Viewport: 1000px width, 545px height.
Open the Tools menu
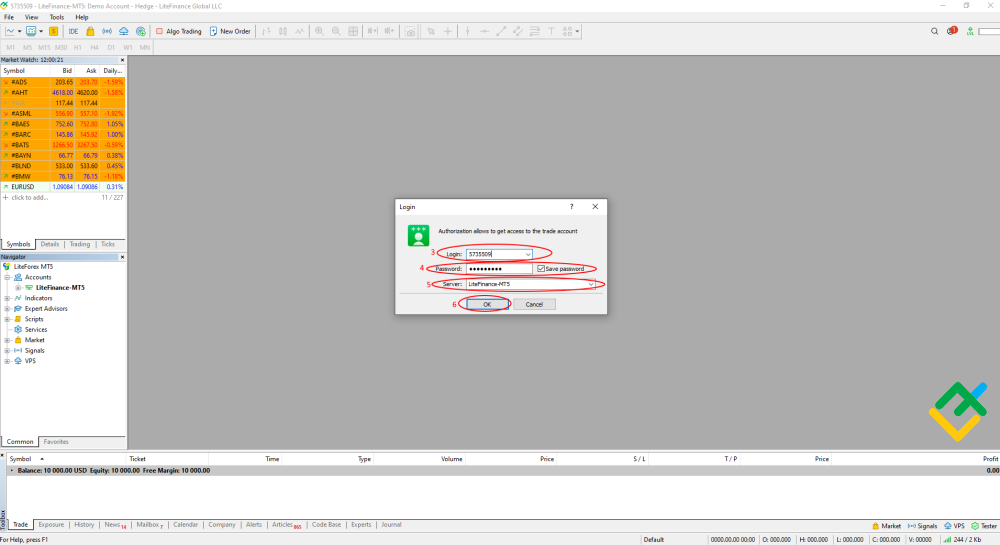[x=57, y=17]
